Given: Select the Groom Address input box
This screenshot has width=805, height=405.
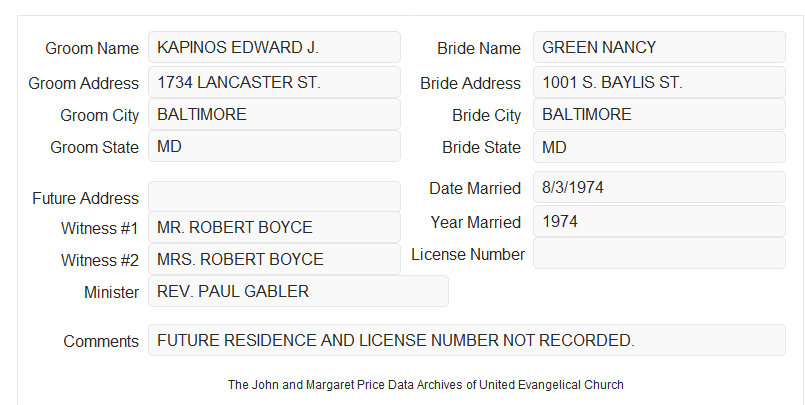Looking at the screenshot, I should [274, 82].
